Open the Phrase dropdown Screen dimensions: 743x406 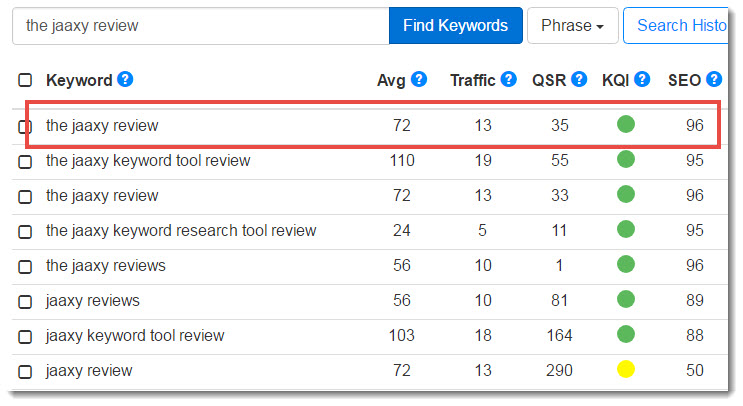(x=572, y=26)
